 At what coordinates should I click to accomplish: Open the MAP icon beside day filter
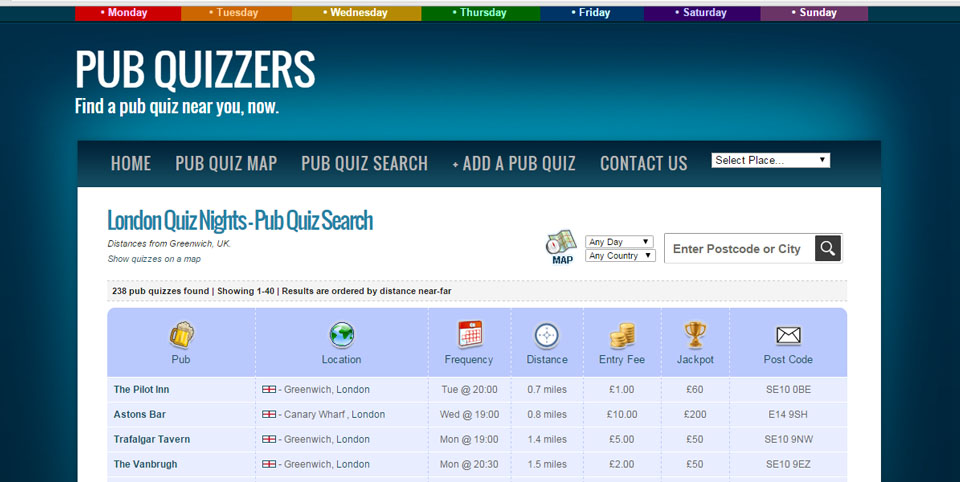click(x=561, y=247)
